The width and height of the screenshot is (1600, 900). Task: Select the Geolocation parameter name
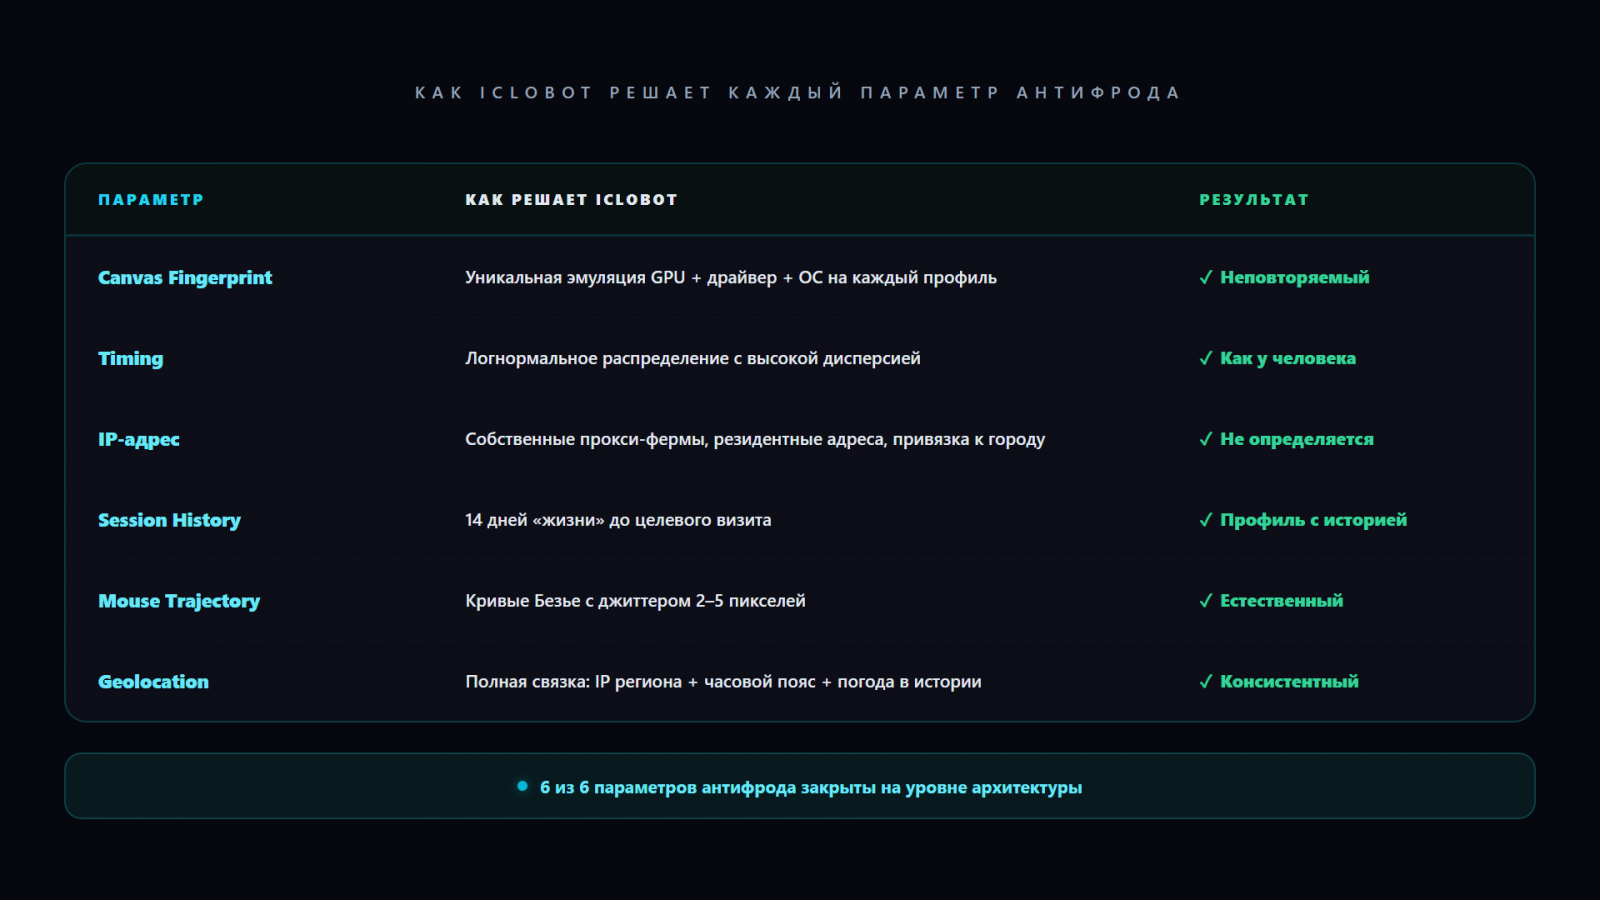pos(153,682)
